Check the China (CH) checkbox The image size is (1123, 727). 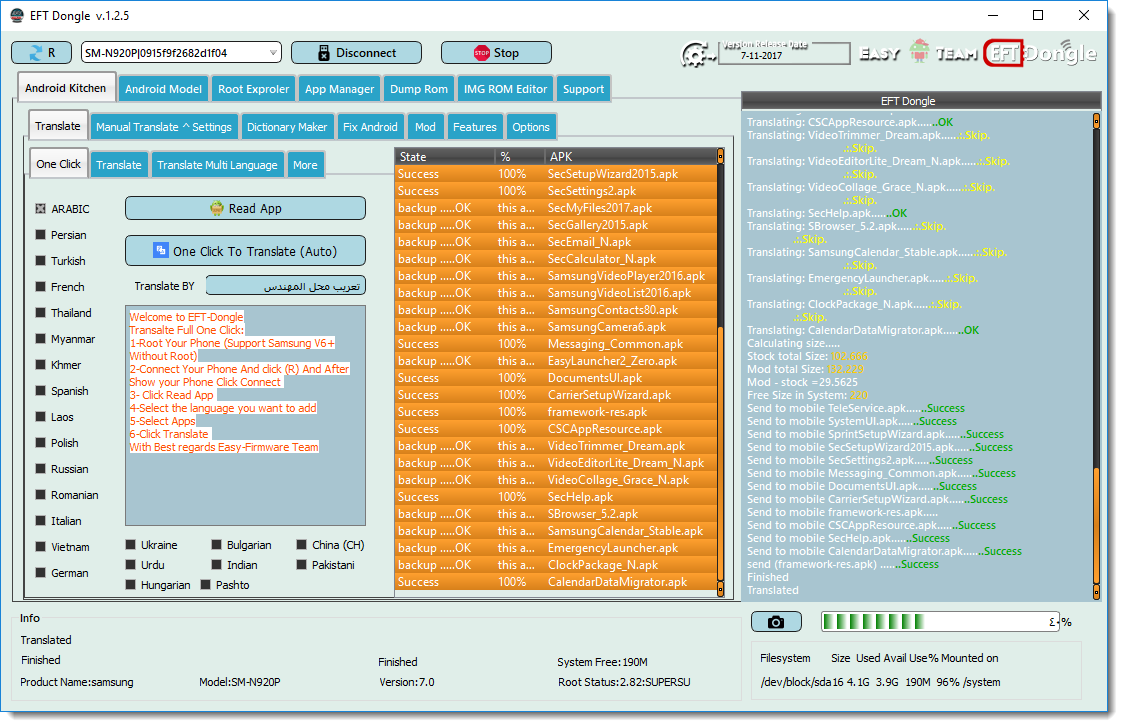click(302, 545)
